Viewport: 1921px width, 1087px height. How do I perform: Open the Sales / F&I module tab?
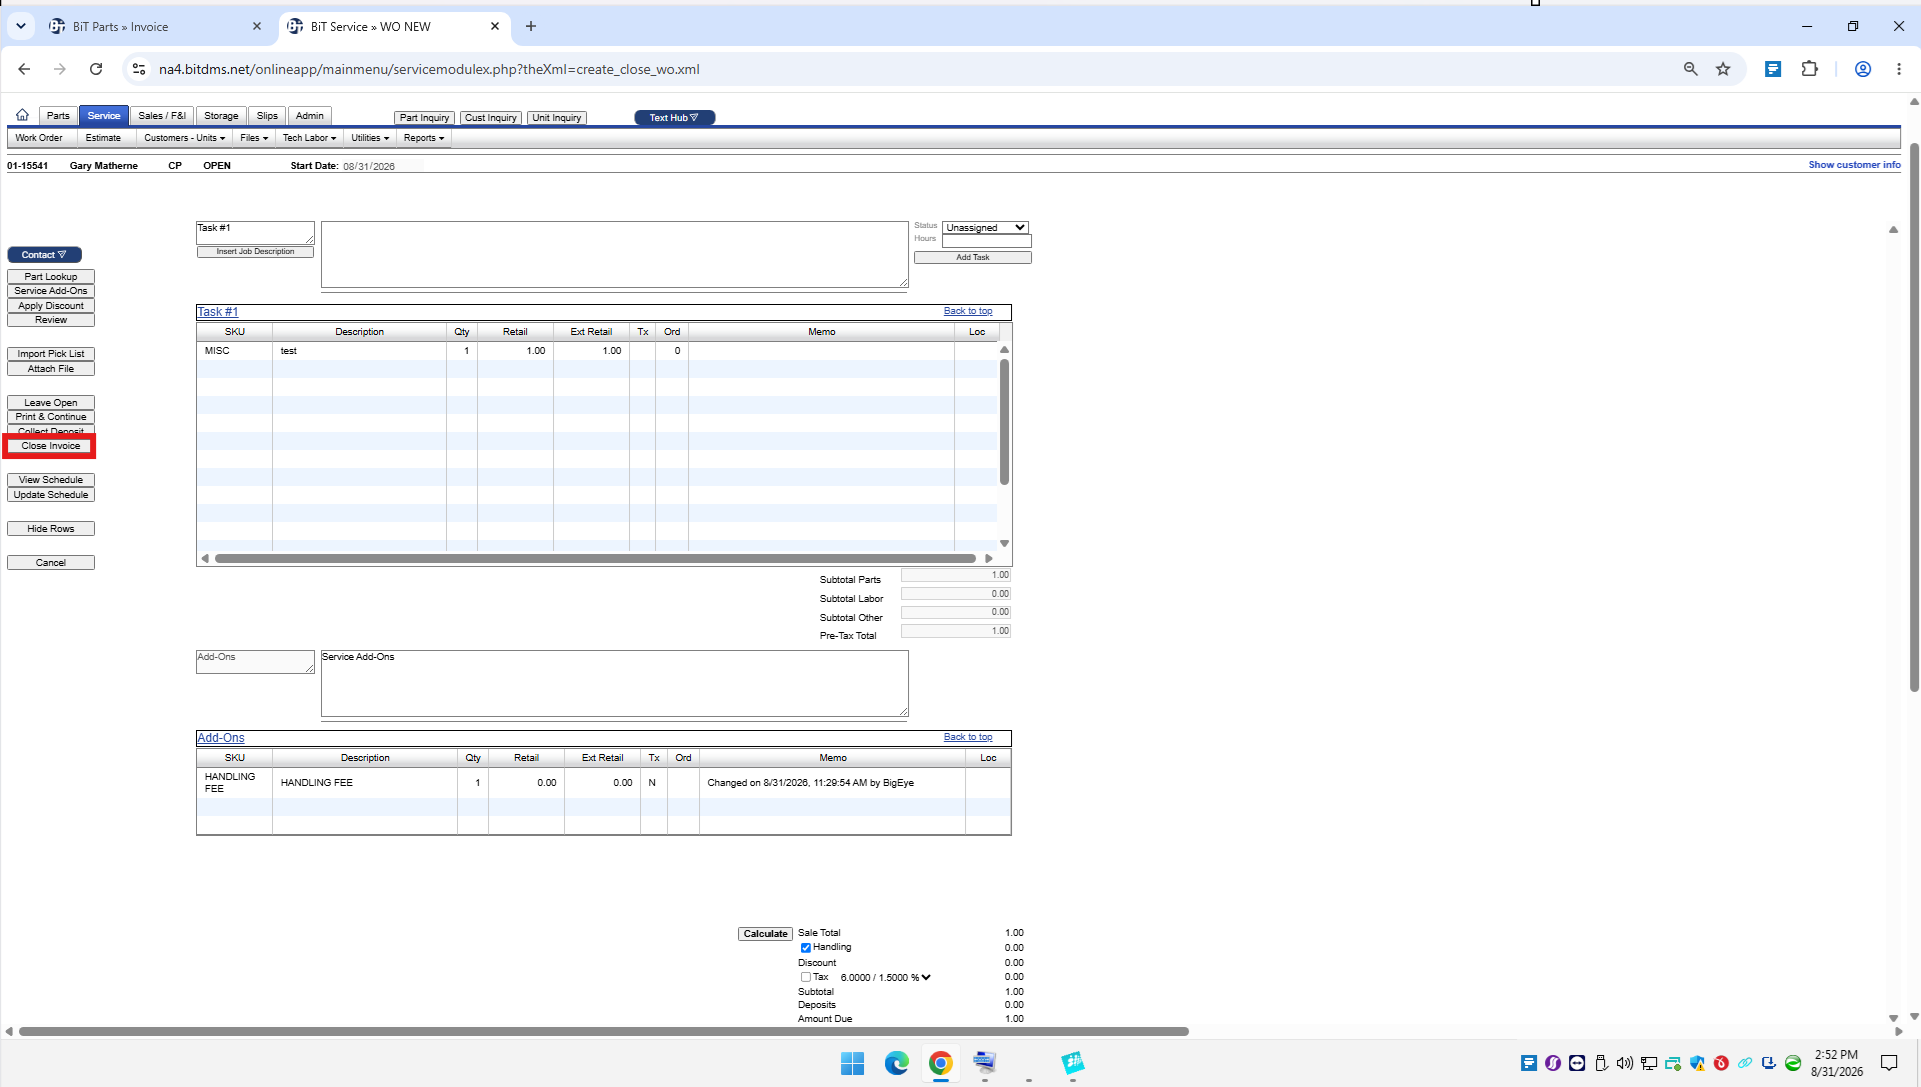pos(162,116)
